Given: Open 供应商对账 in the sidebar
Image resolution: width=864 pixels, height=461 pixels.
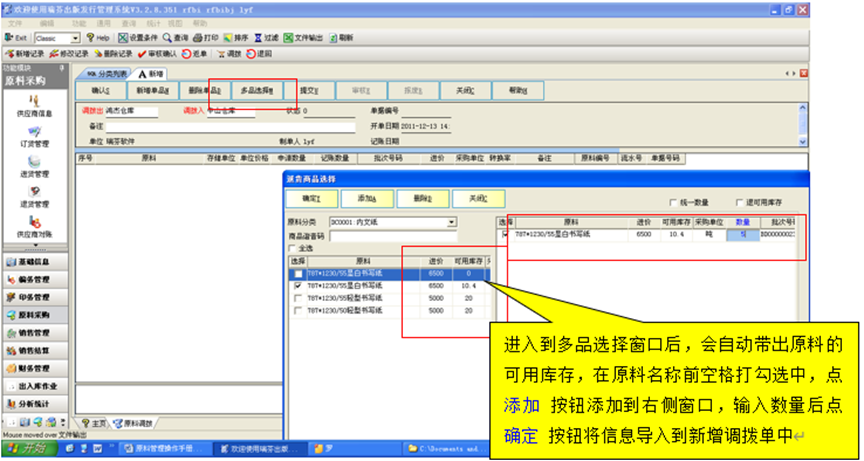Looking at the screenshot, I should [34, 227].
